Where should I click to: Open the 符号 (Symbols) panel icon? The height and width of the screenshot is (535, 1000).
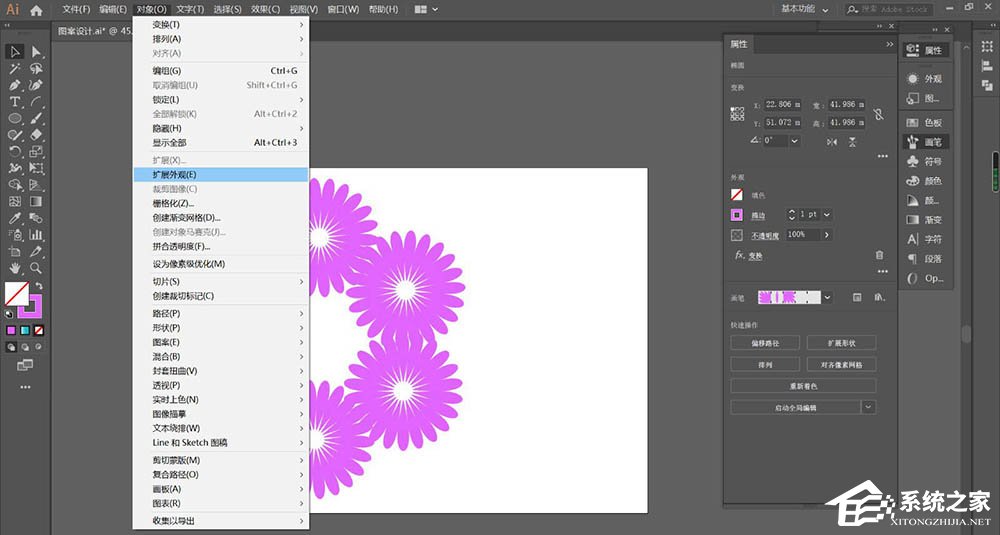coord(925,161)
